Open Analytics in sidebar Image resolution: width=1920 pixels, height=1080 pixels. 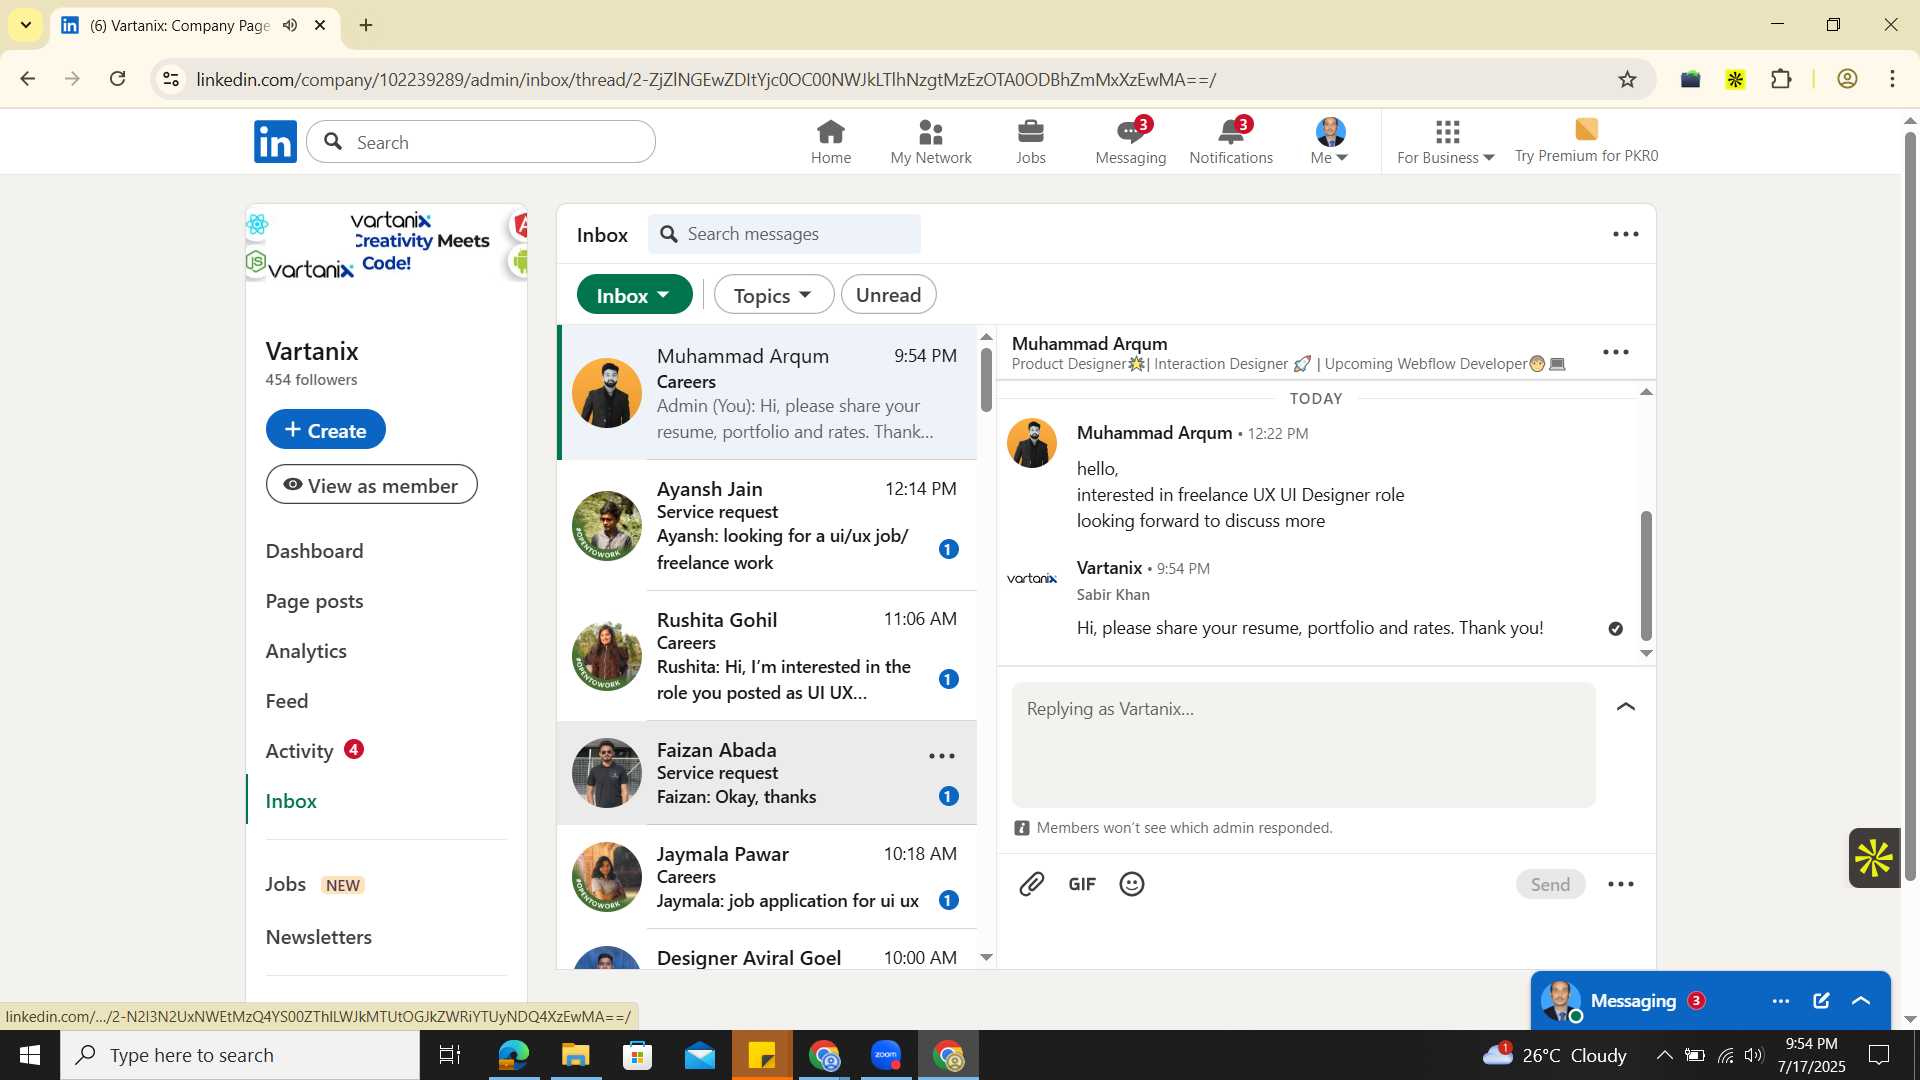pos(306,652)
